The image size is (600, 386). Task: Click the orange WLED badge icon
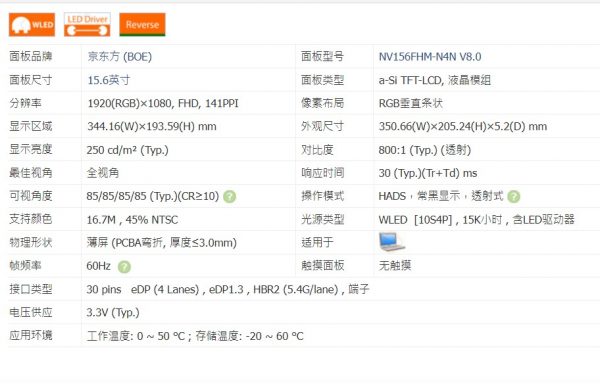click(x=32, y=24)
